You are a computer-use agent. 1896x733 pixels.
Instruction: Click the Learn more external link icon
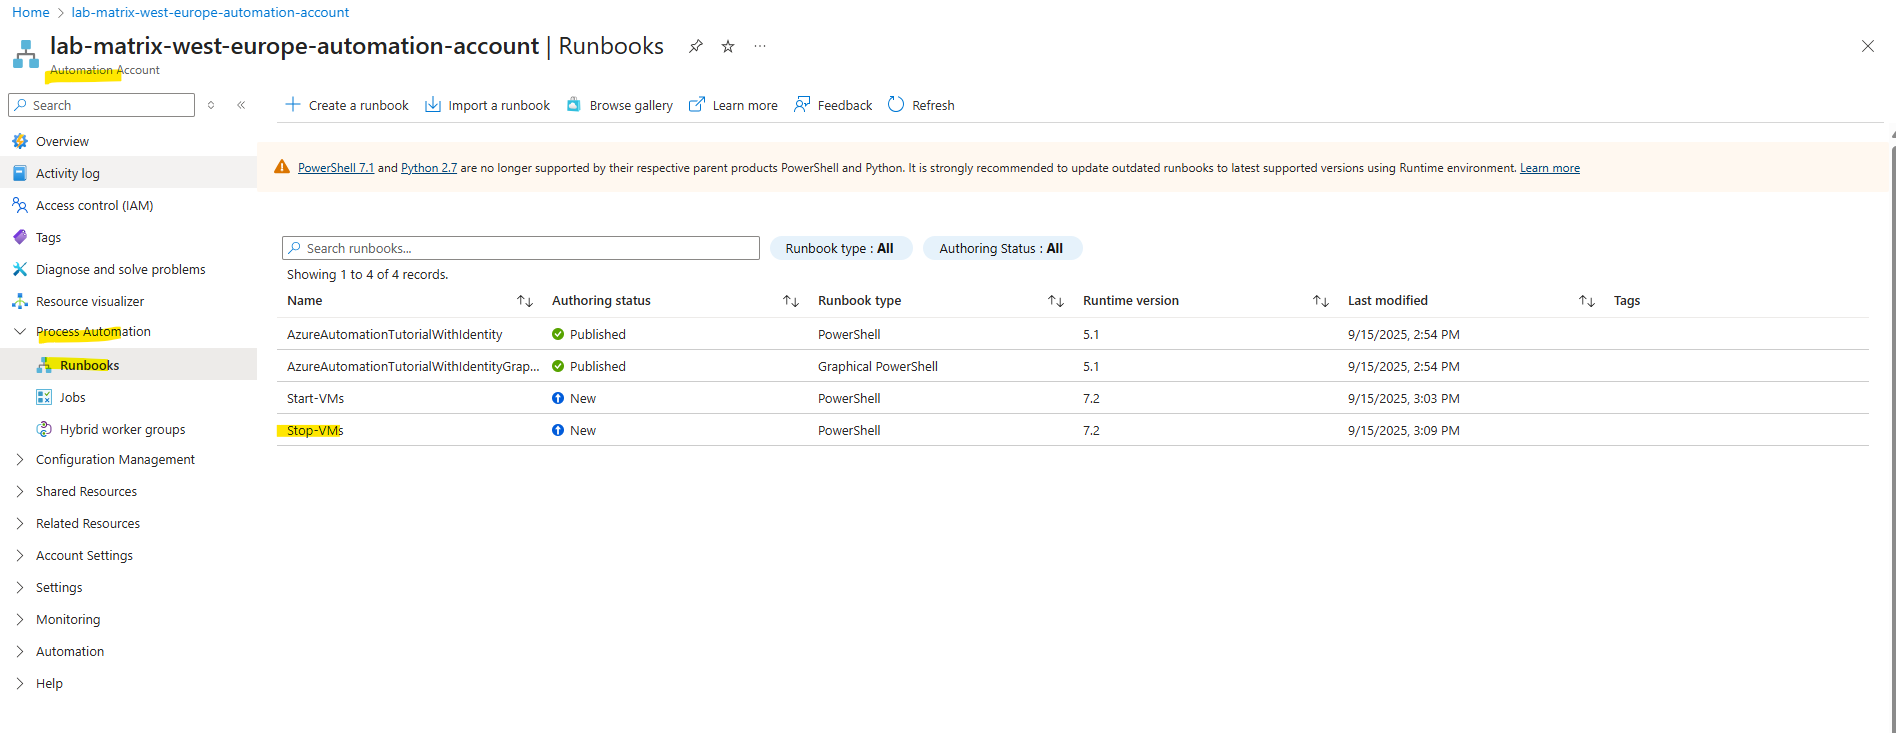tap(697, 104)
